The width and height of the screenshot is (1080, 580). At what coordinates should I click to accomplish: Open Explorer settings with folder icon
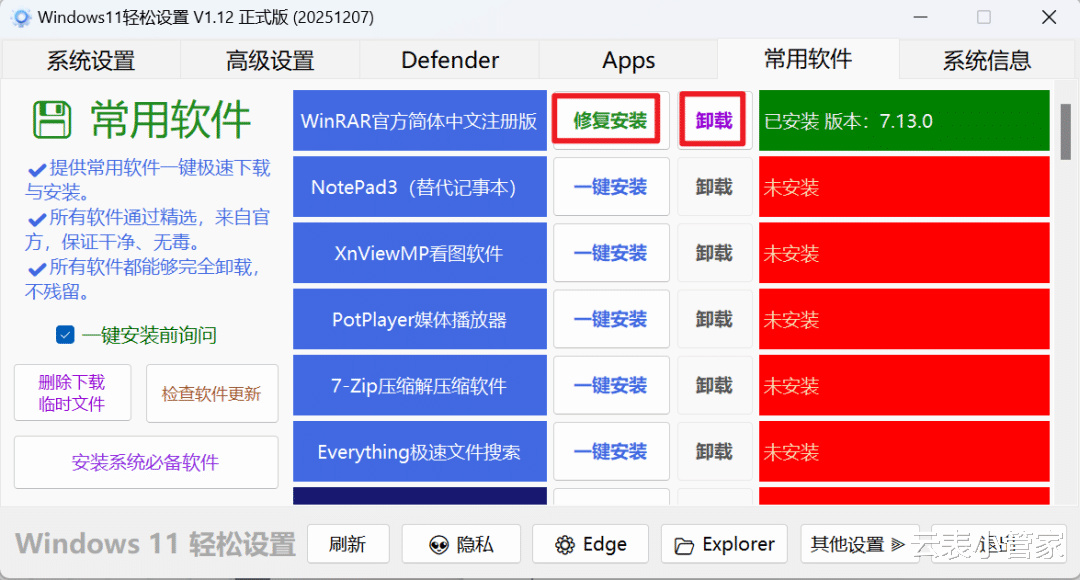725,544
